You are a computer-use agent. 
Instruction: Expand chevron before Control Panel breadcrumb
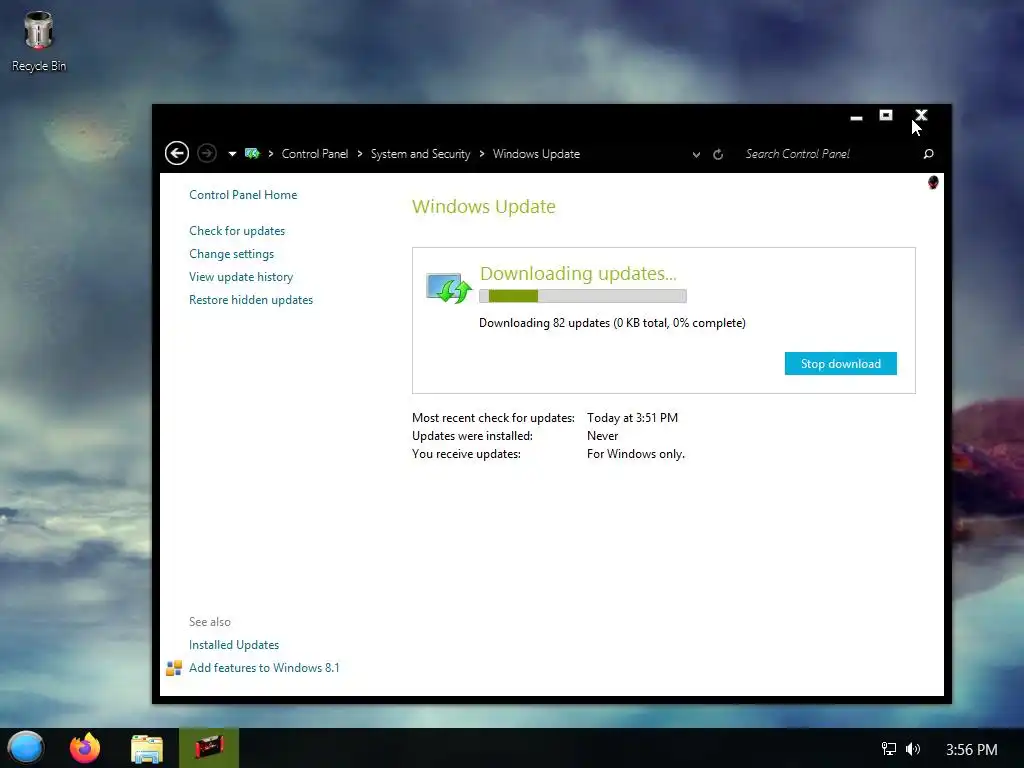pos(271,154)
